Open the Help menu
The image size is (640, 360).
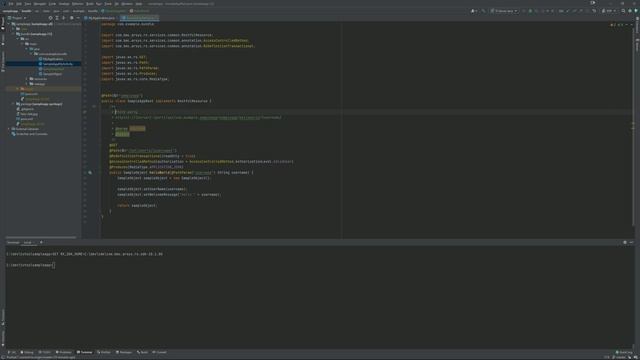(139, 4)
